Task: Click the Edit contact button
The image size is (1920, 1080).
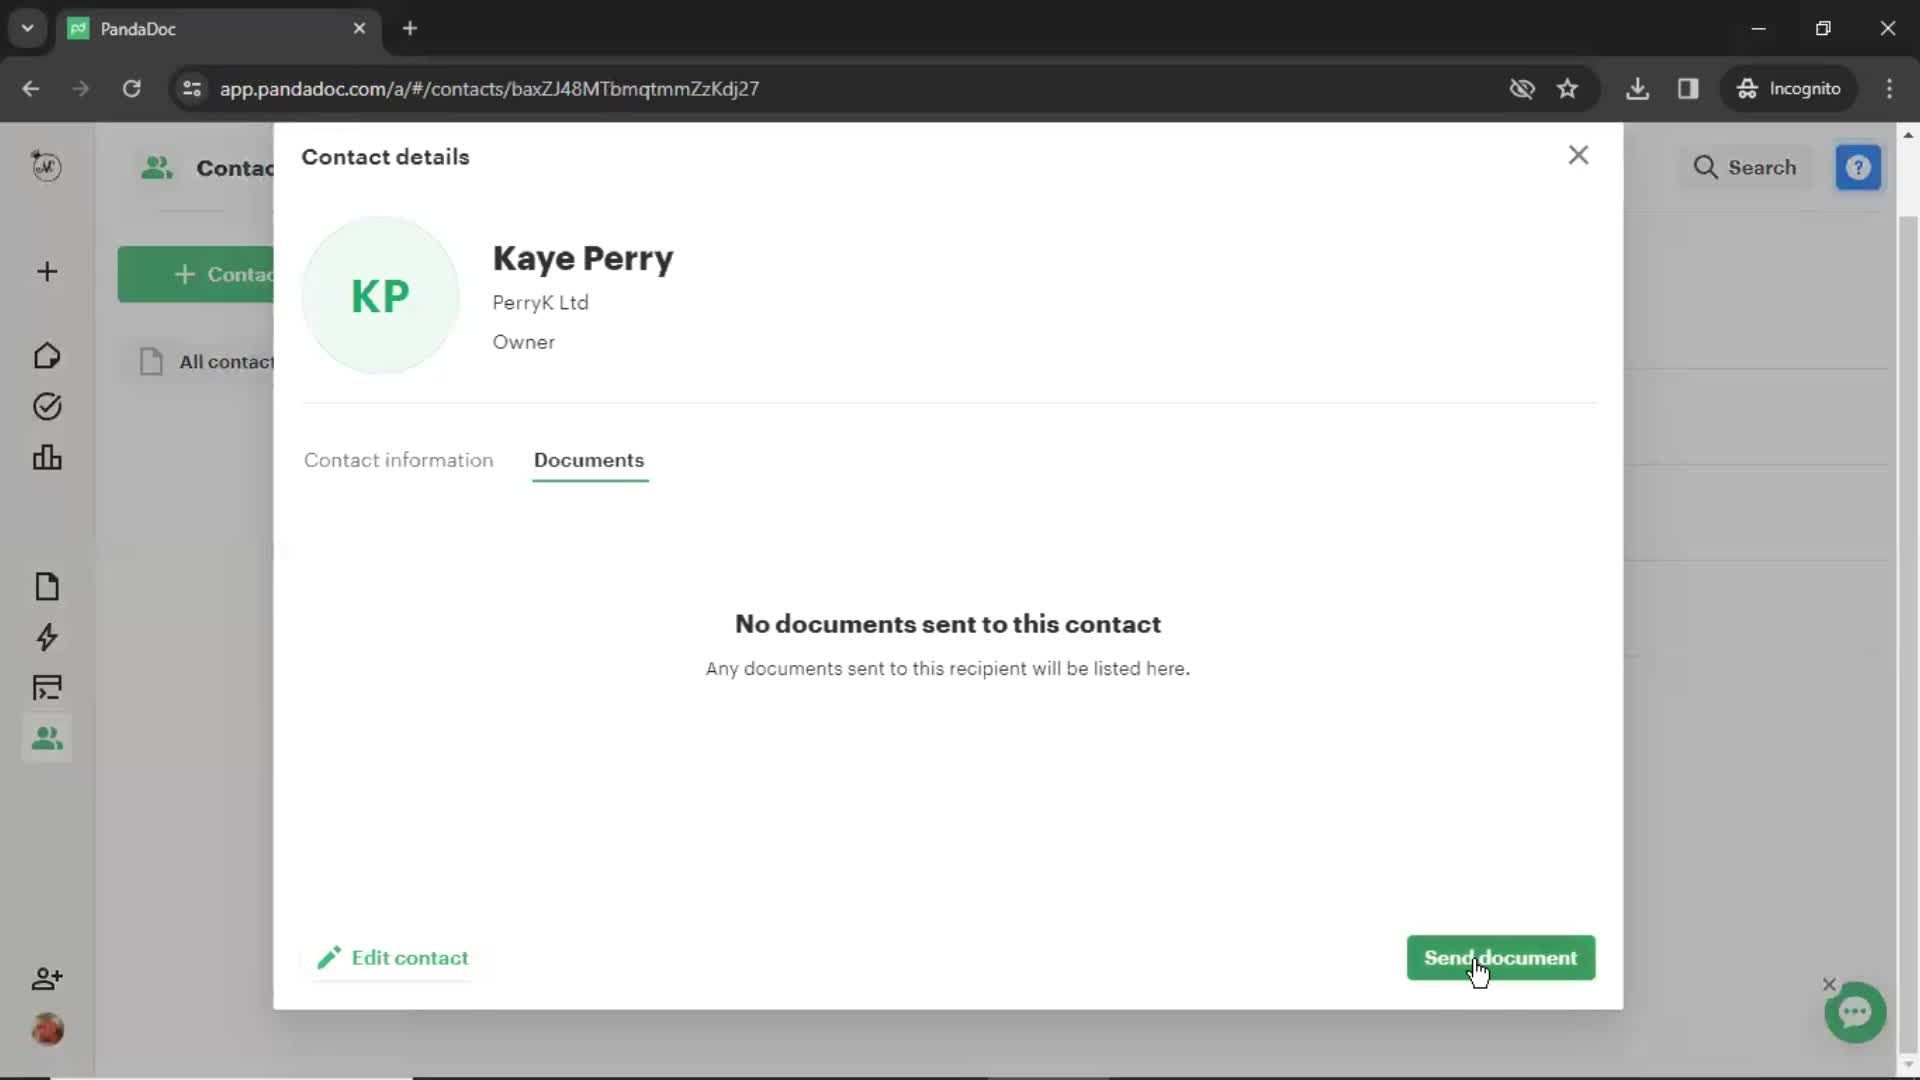Action: point(393,957)
